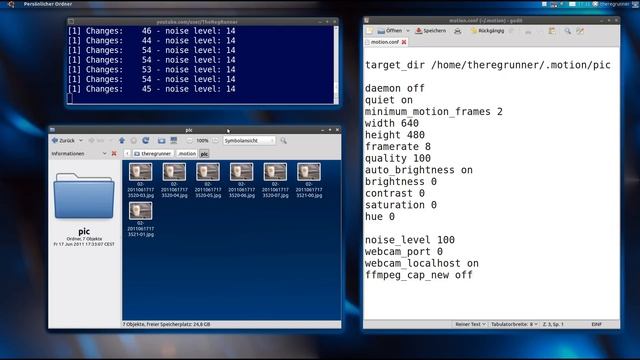Open the Zurück history dropdown arrow
This screenshot has width=640, height=360.
click(x=81, y=140)
